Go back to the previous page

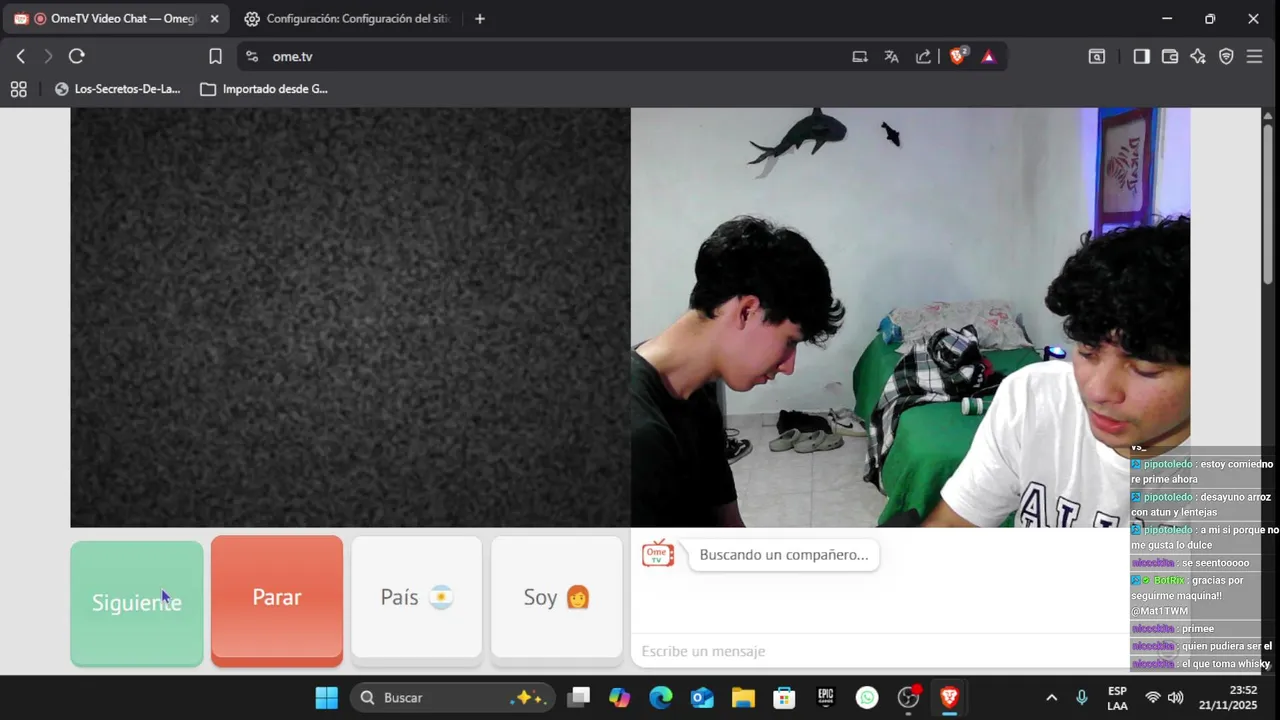click(x=21, y=57)
